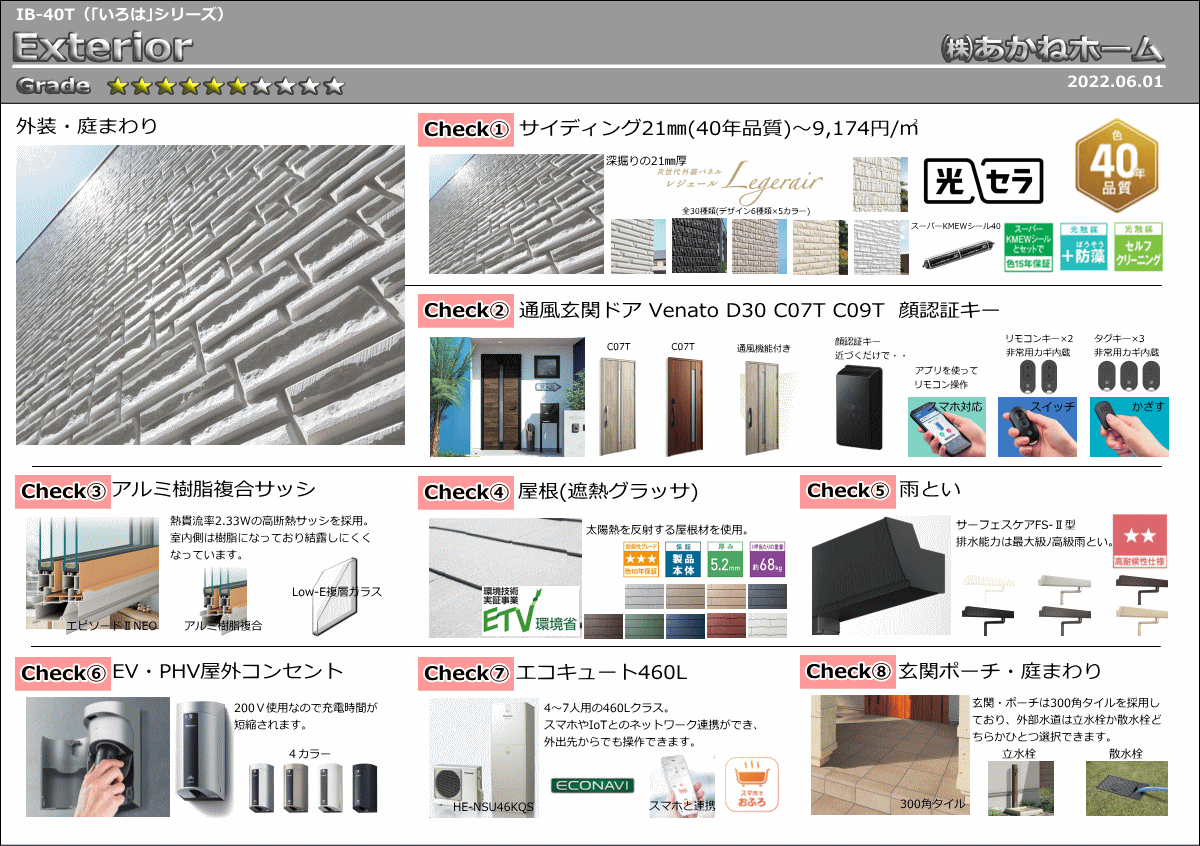Click the 保証 製品本体 badge

point(682,560)
